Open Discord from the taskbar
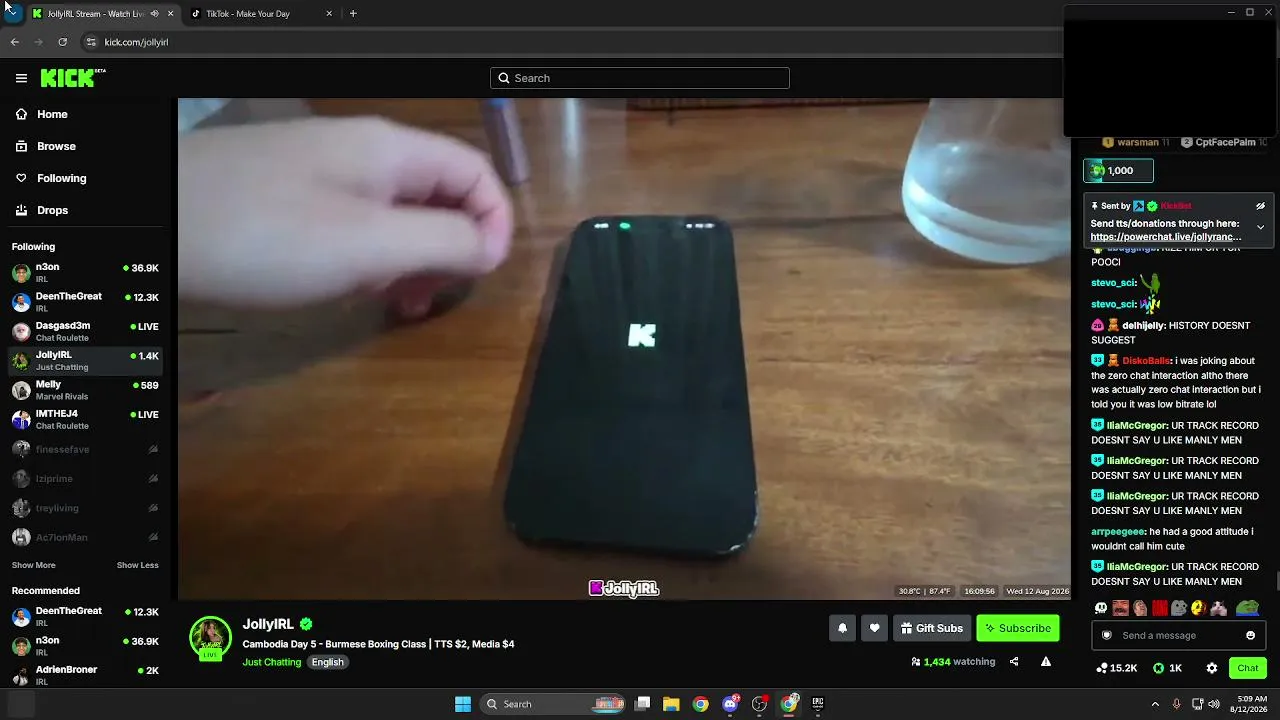 pyautogui.click(x=730, y=704)
